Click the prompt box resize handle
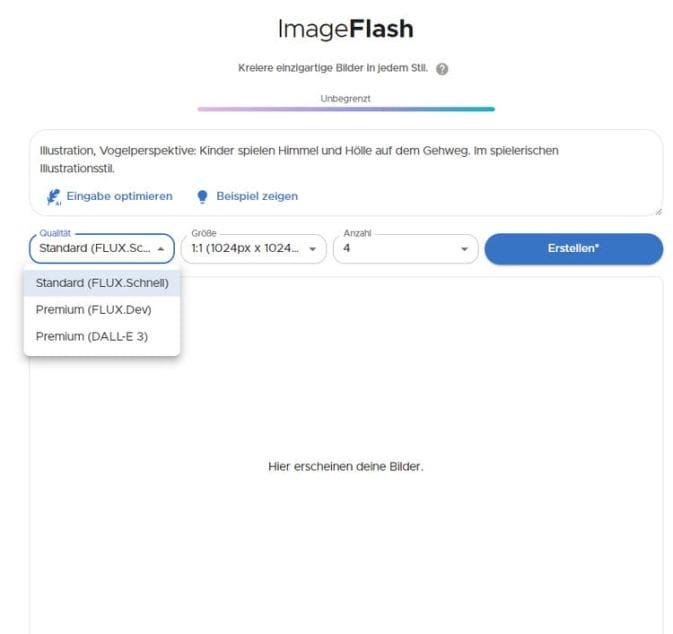673x634 pixels. pyautogui.click(x=658, y=211)
